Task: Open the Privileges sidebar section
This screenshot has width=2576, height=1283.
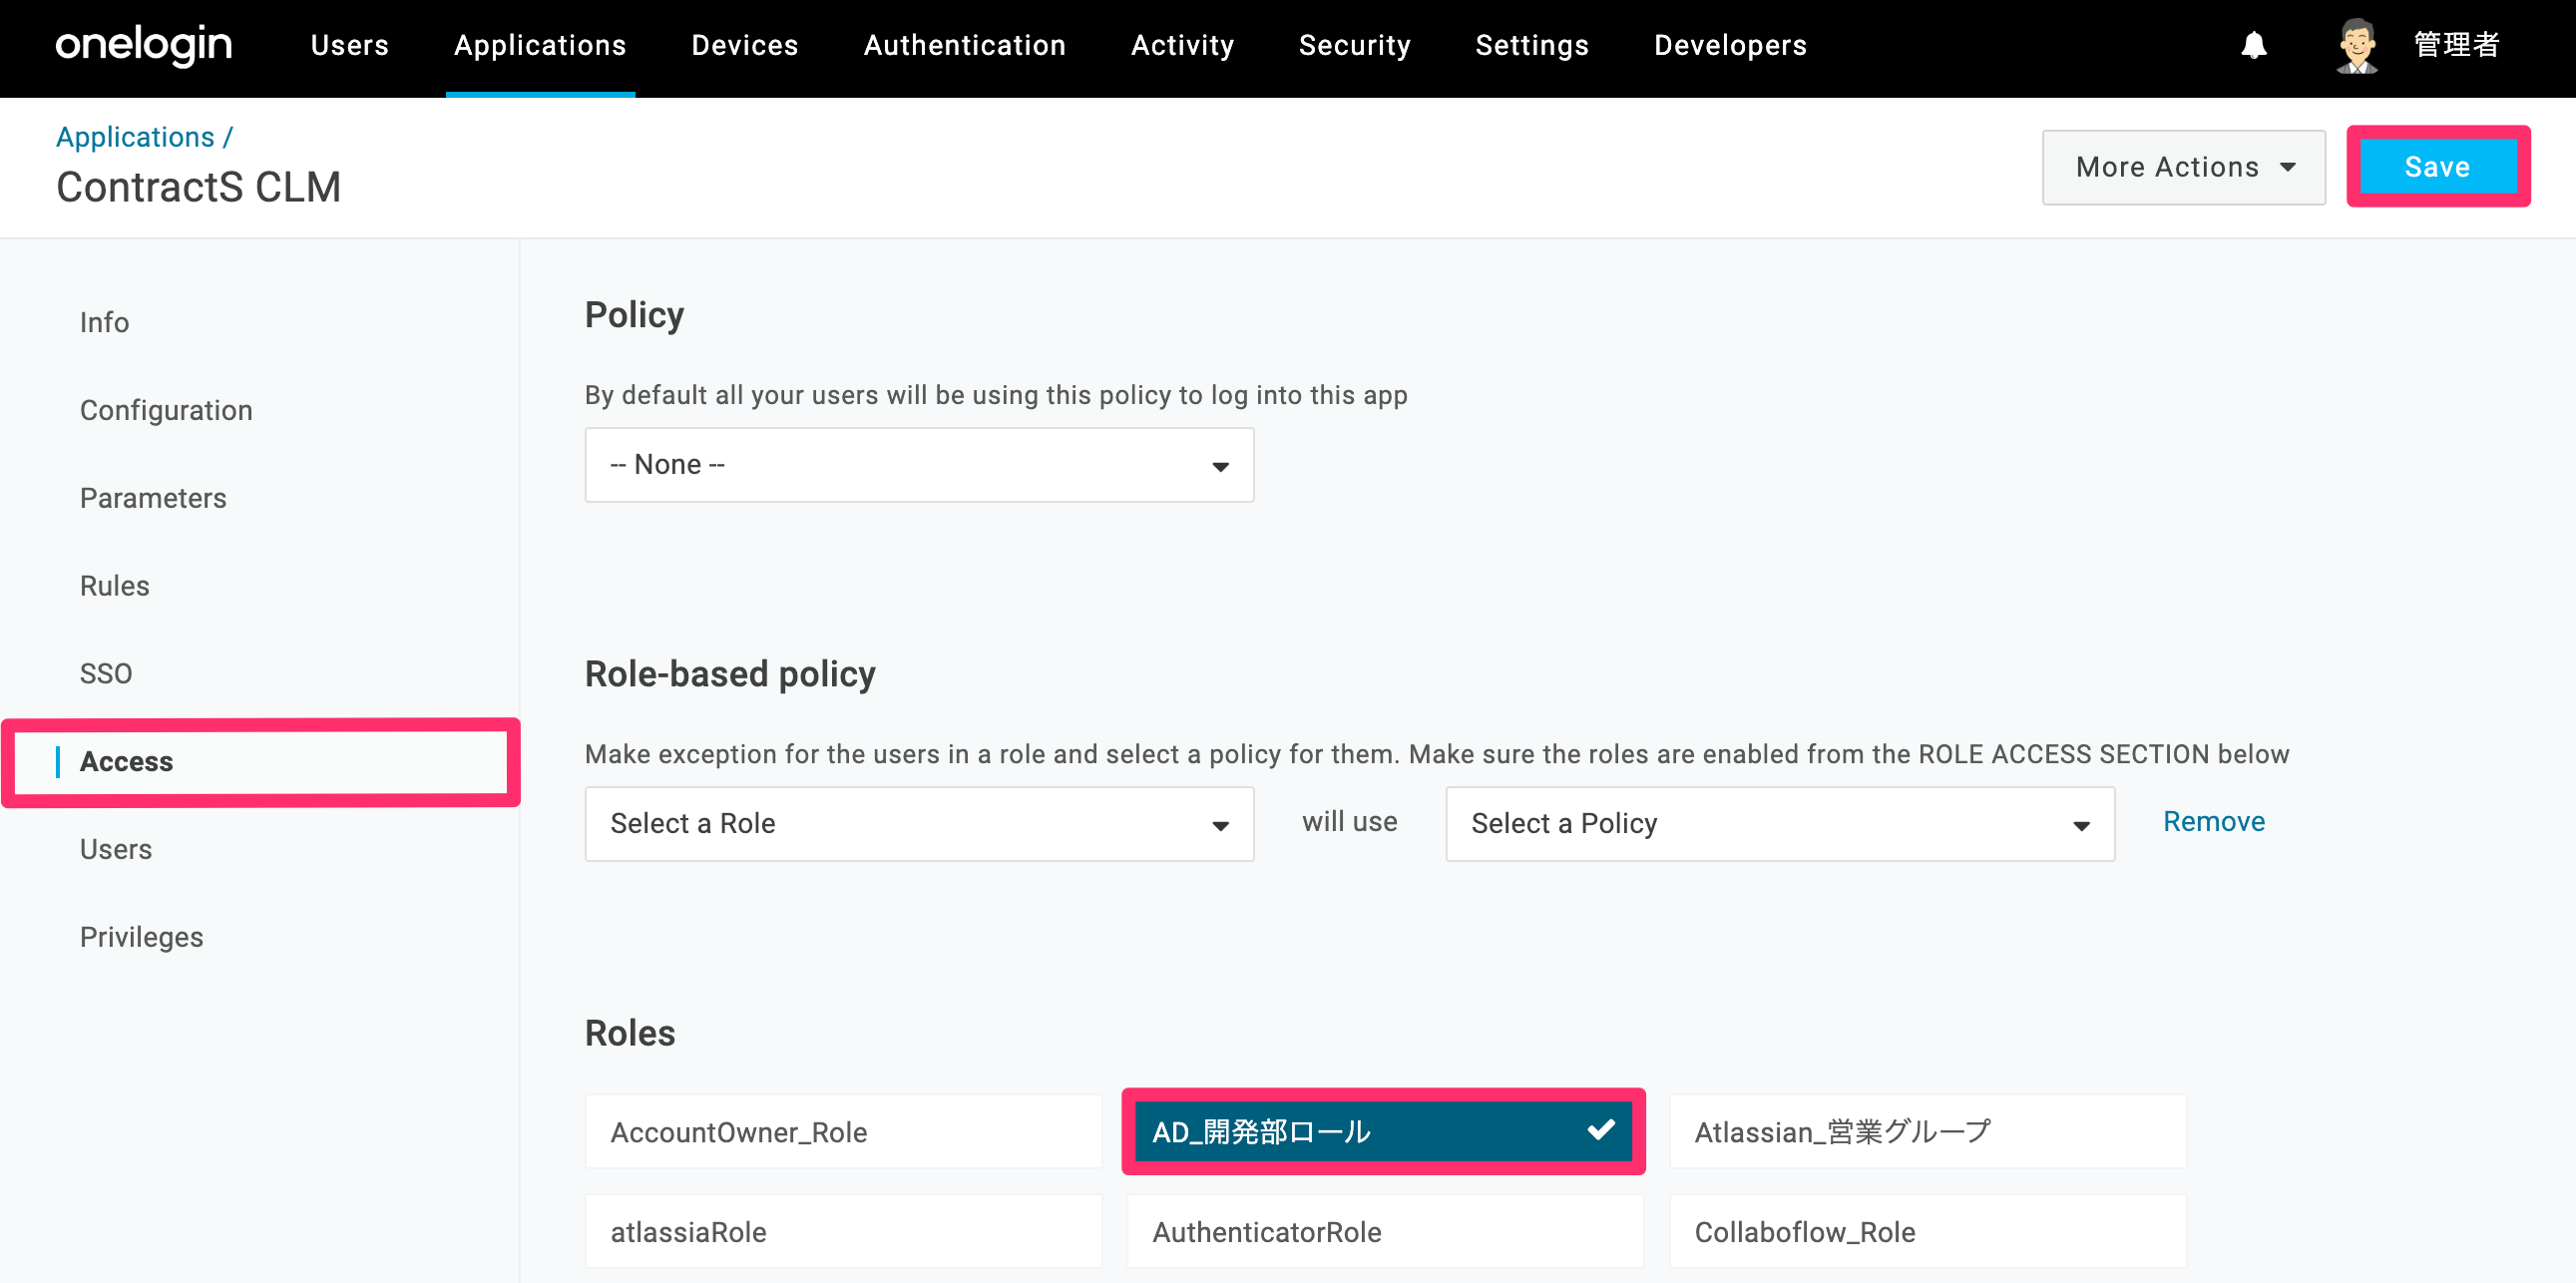Action: click(x=142, y=937)
